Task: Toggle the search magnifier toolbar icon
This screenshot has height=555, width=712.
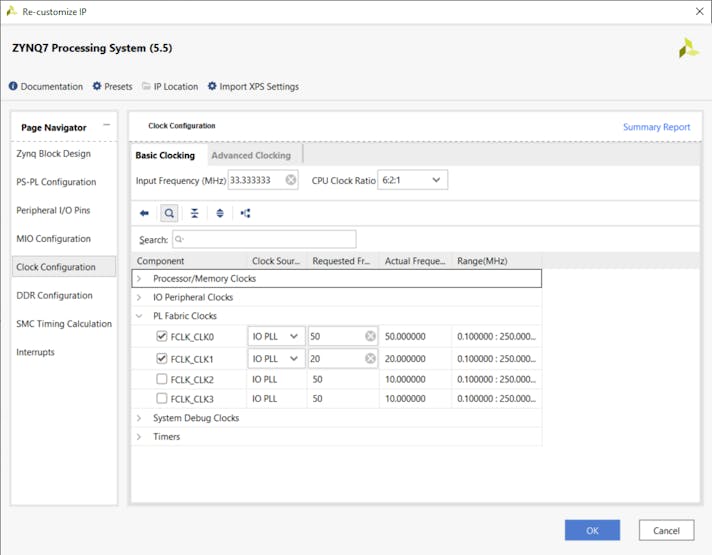Action: (x=169, y=213)
